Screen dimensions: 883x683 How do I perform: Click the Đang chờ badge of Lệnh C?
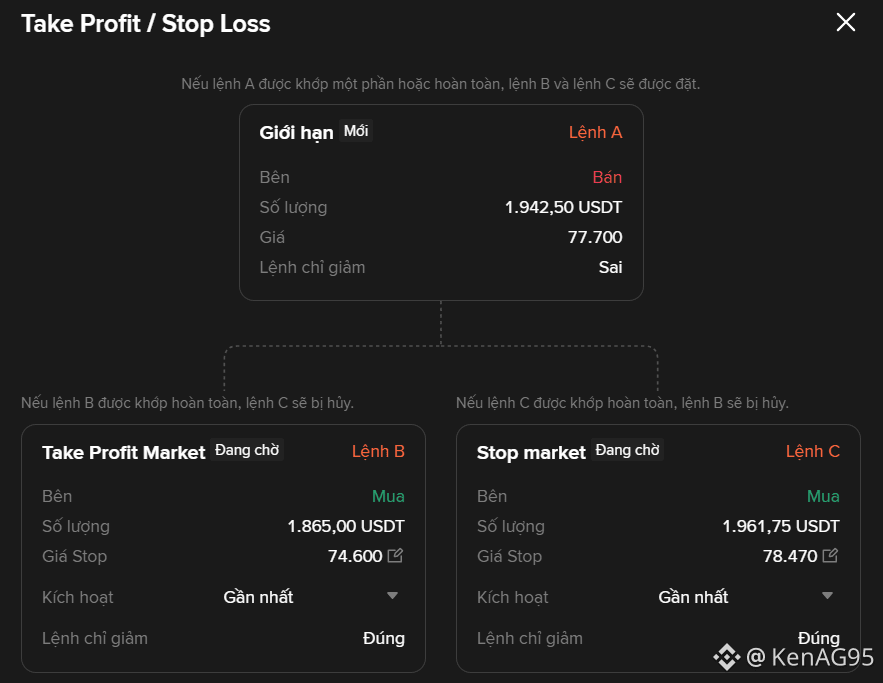click(627, 450)
